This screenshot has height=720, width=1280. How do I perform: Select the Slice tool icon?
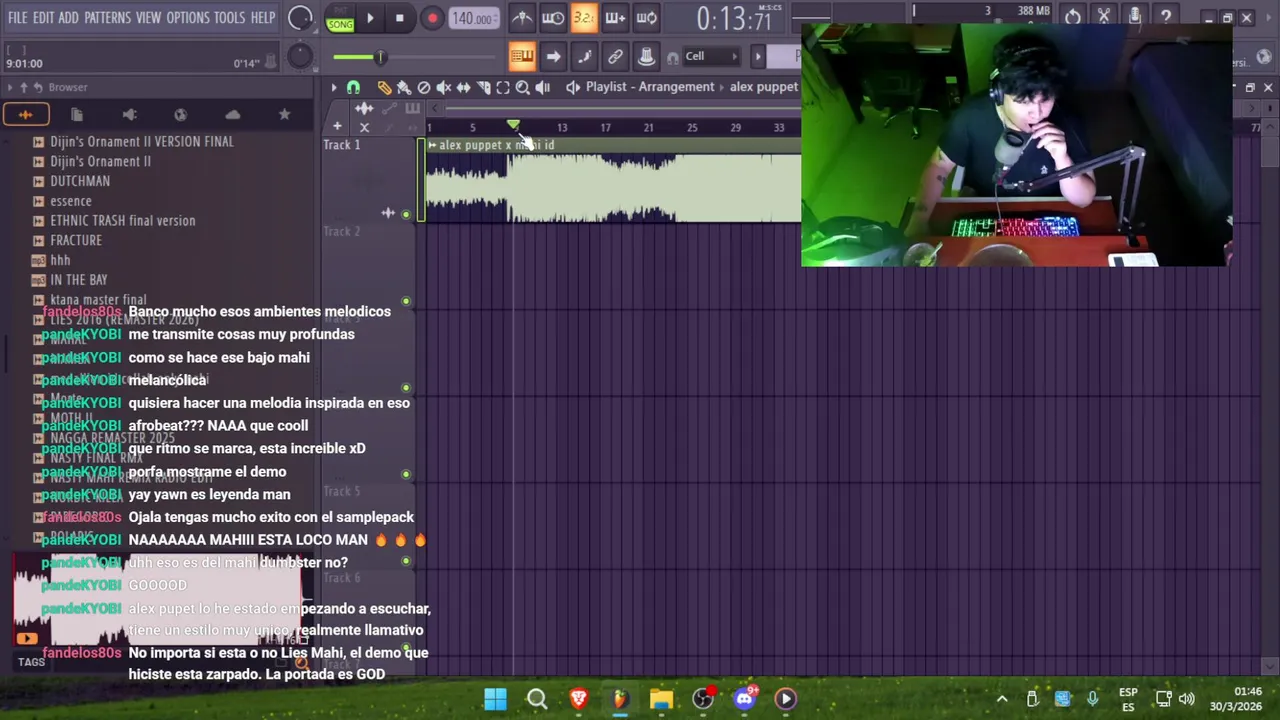point(483,88)
